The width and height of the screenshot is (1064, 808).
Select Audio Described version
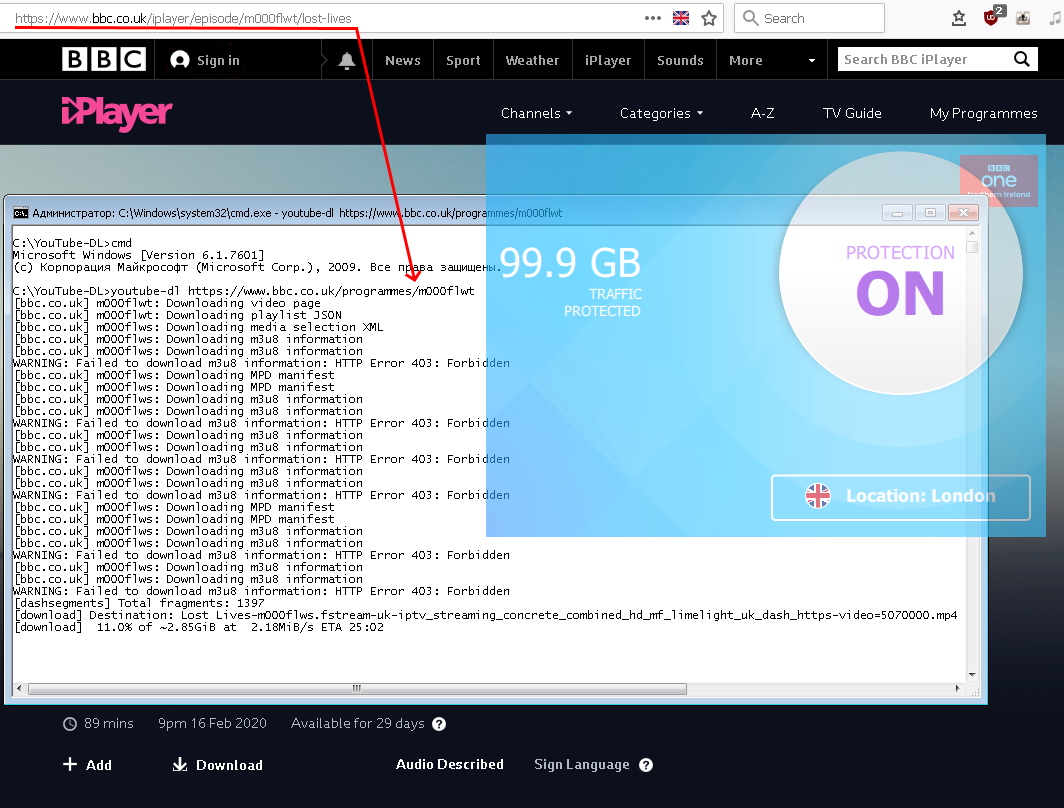point(450,764)
